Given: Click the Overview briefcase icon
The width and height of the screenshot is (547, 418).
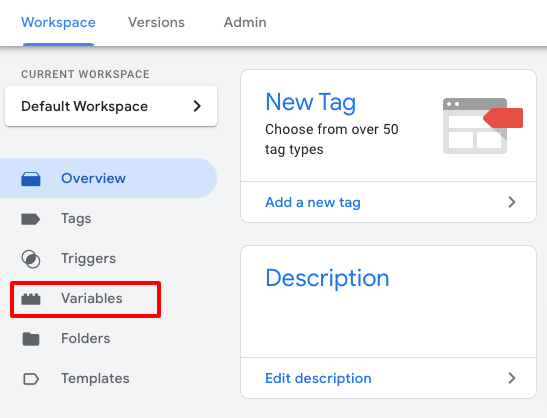Looking at the screenshot, I should tap(31, 179).
